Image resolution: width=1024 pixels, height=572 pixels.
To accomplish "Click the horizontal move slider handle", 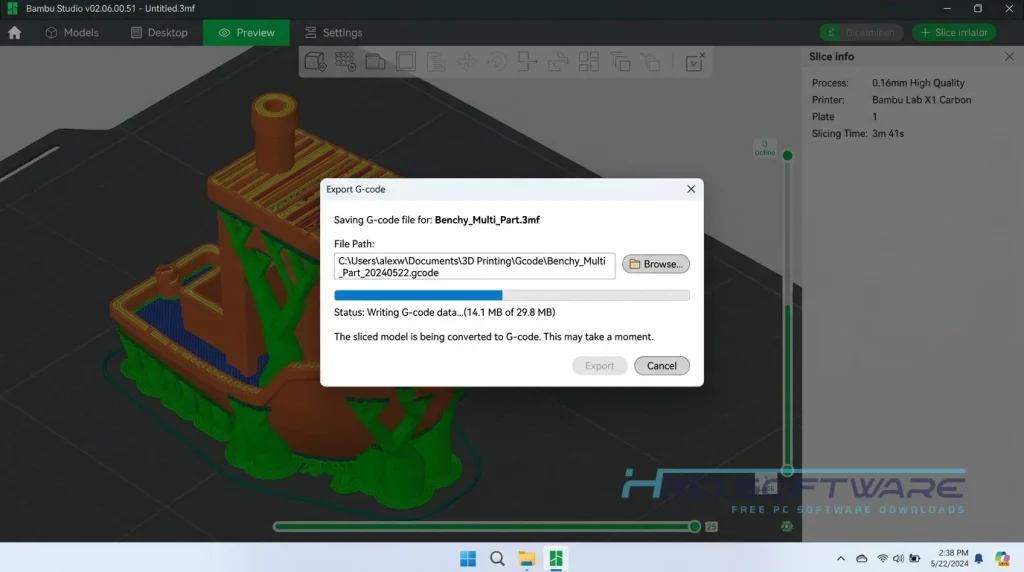I will click(x=694, y=526).
